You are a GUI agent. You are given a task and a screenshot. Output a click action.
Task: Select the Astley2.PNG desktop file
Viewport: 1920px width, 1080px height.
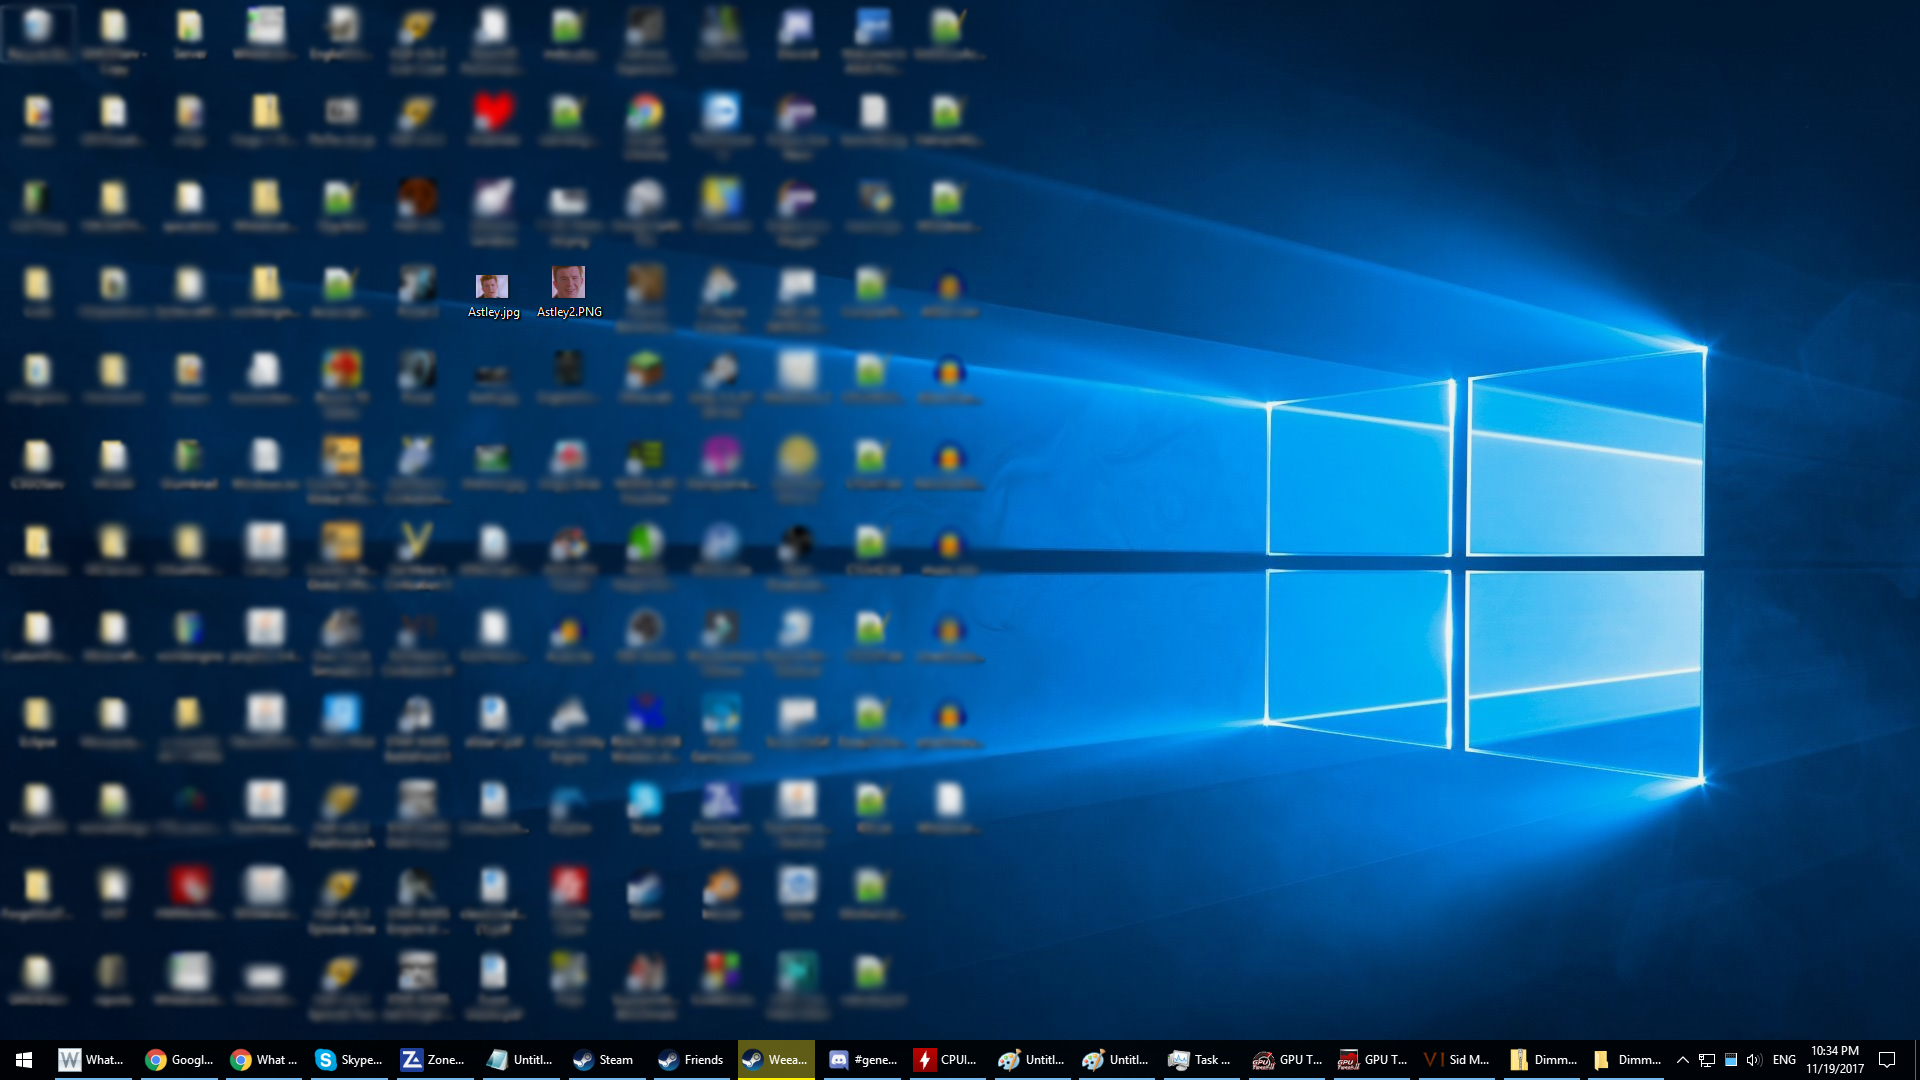(569, 292)
